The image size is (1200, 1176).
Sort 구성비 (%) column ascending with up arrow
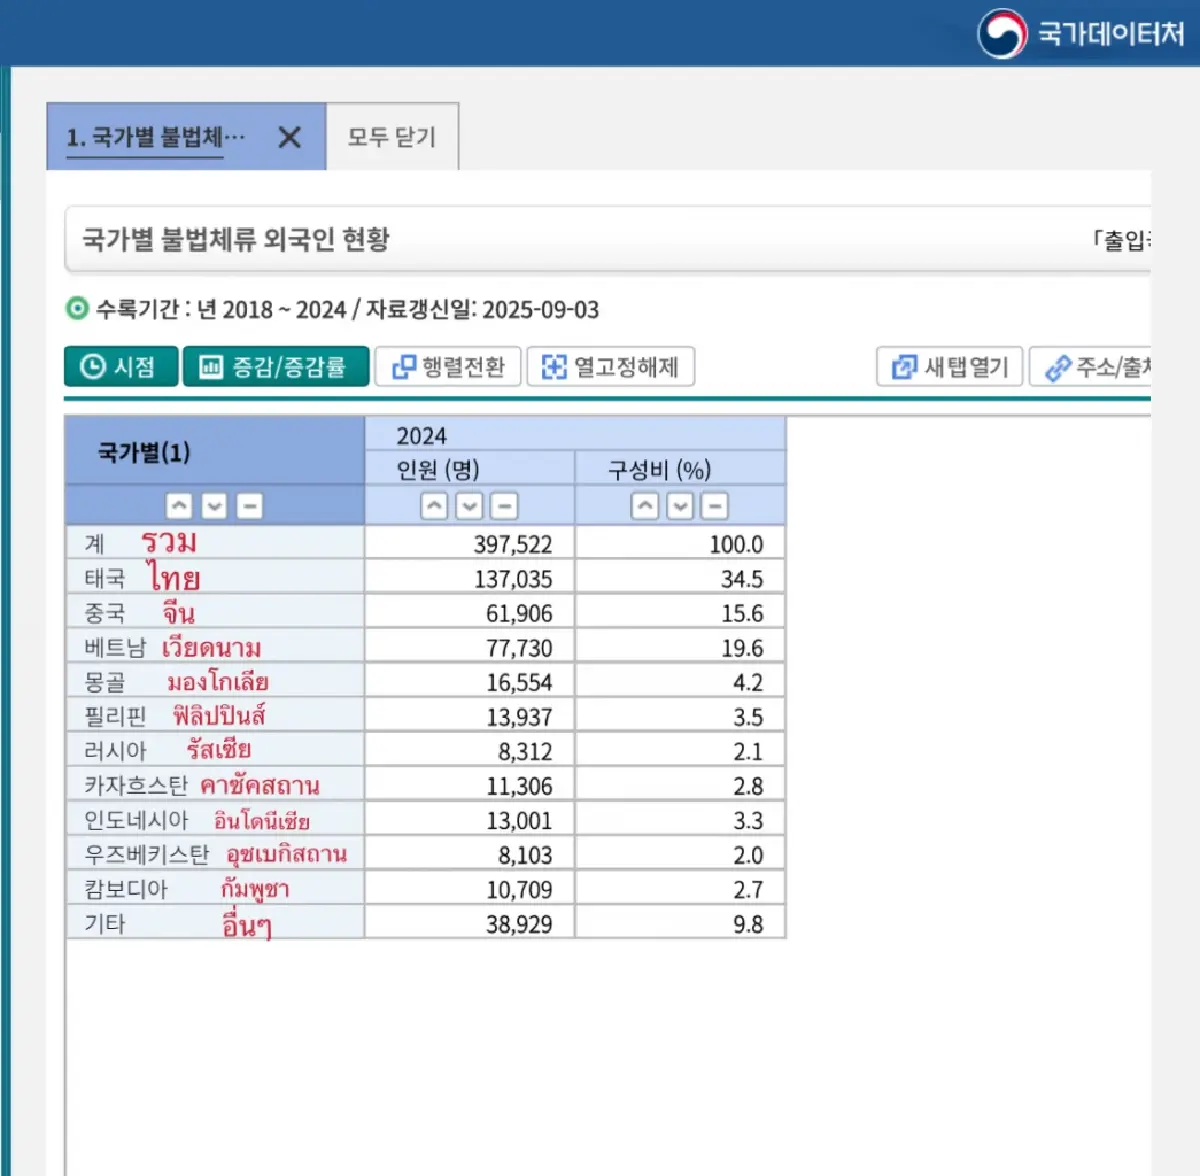pyautogui.click(x=645, y=506)
